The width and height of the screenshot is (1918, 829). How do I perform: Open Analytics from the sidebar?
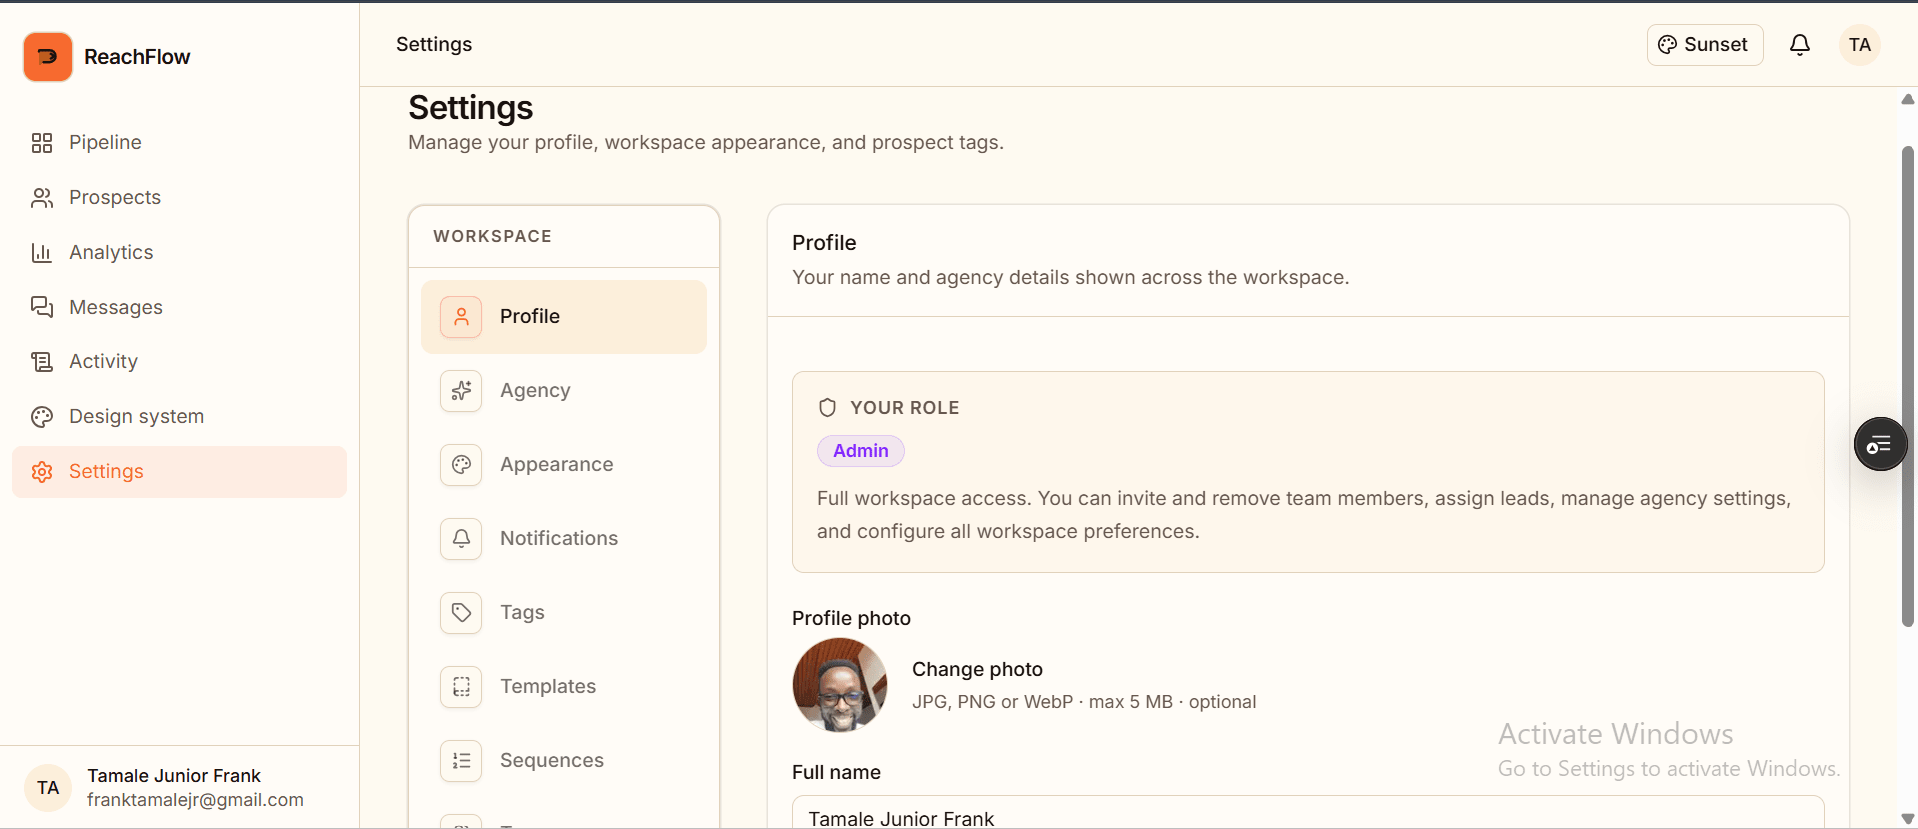(179, 252)
